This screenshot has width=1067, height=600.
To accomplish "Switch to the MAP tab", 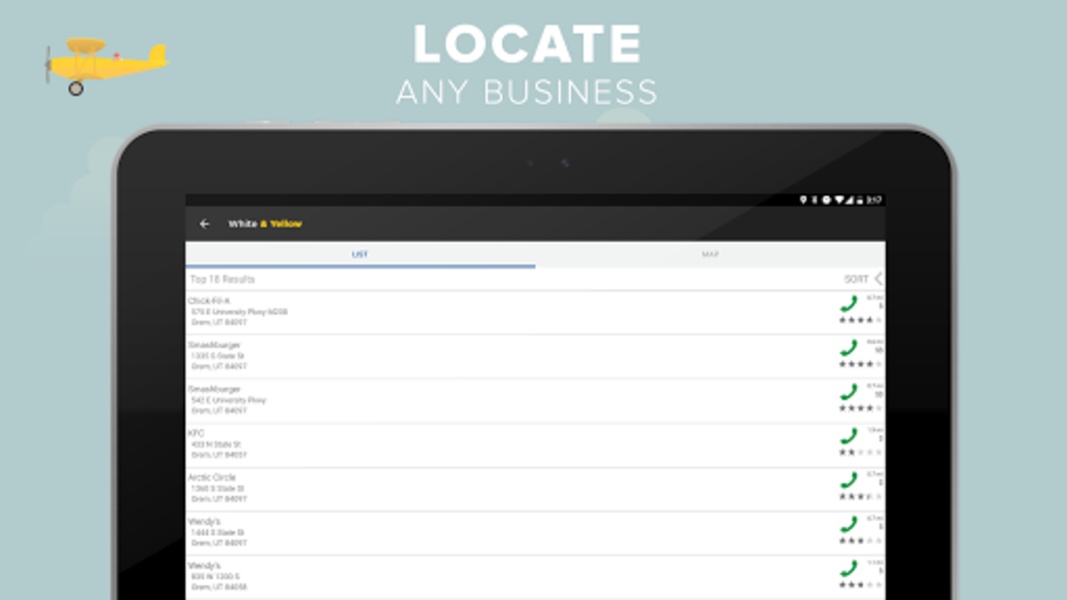I will 710,254.
